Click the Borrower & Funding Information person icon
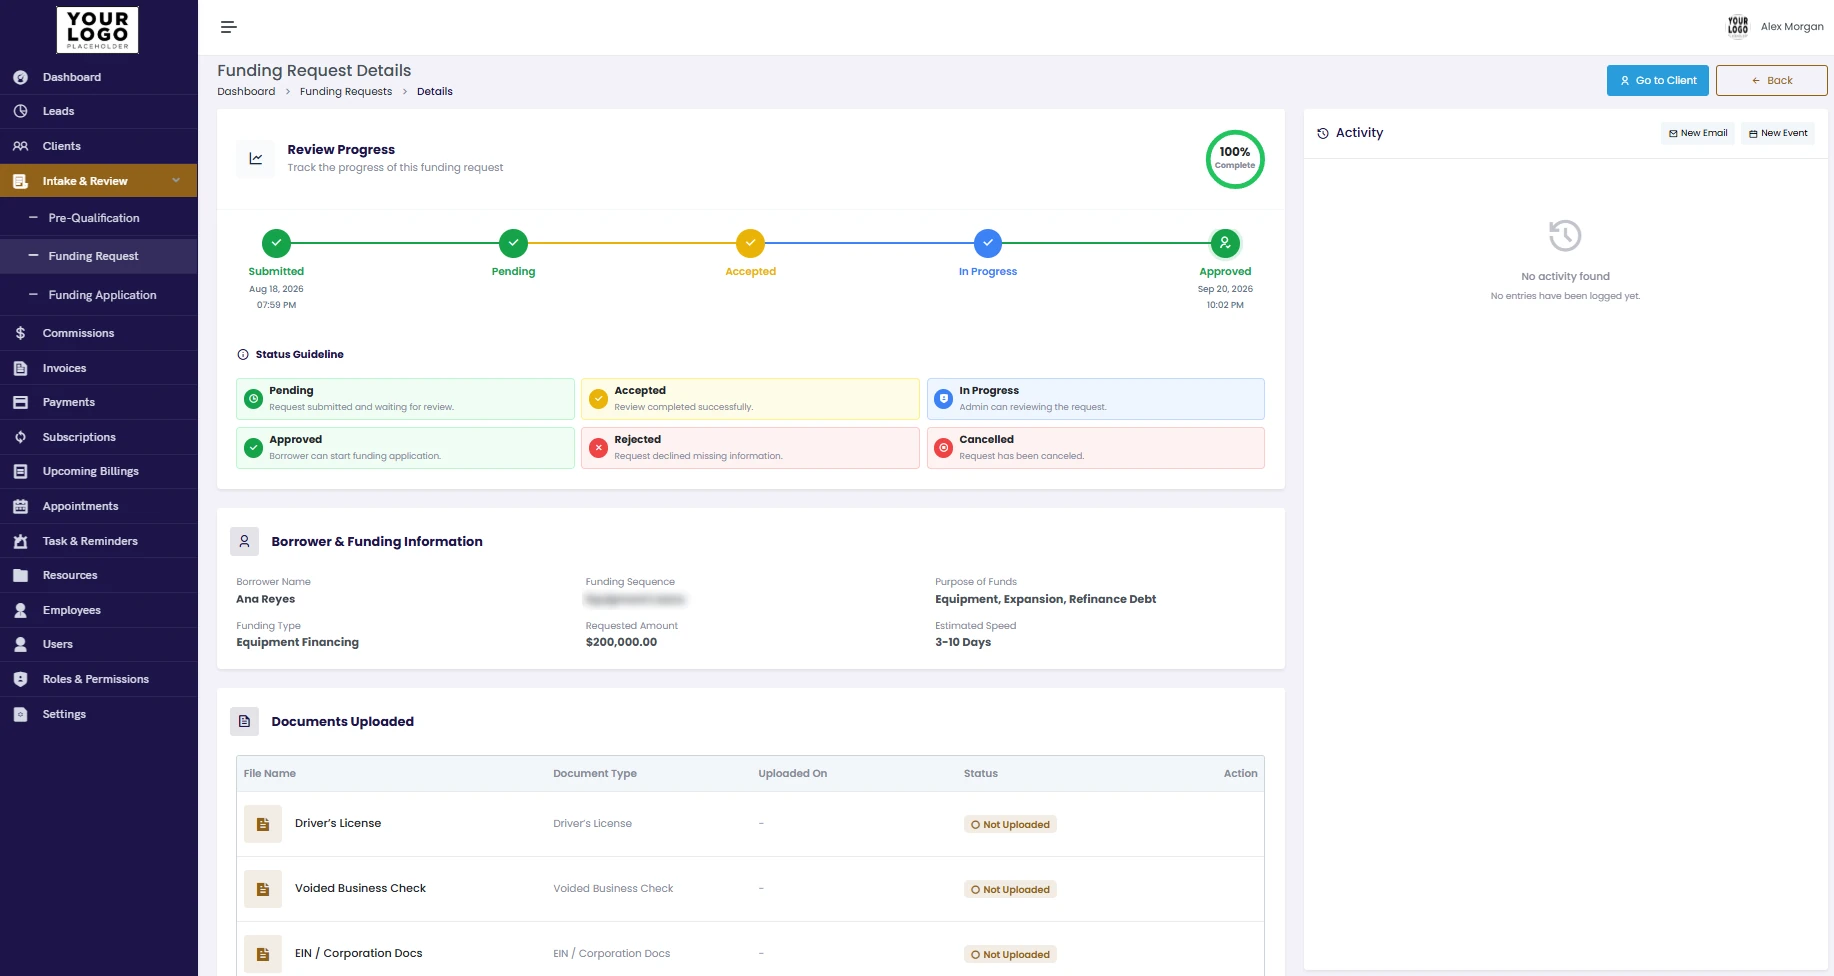This screenshot has height=976, width=1834. [x=244, y=541]
